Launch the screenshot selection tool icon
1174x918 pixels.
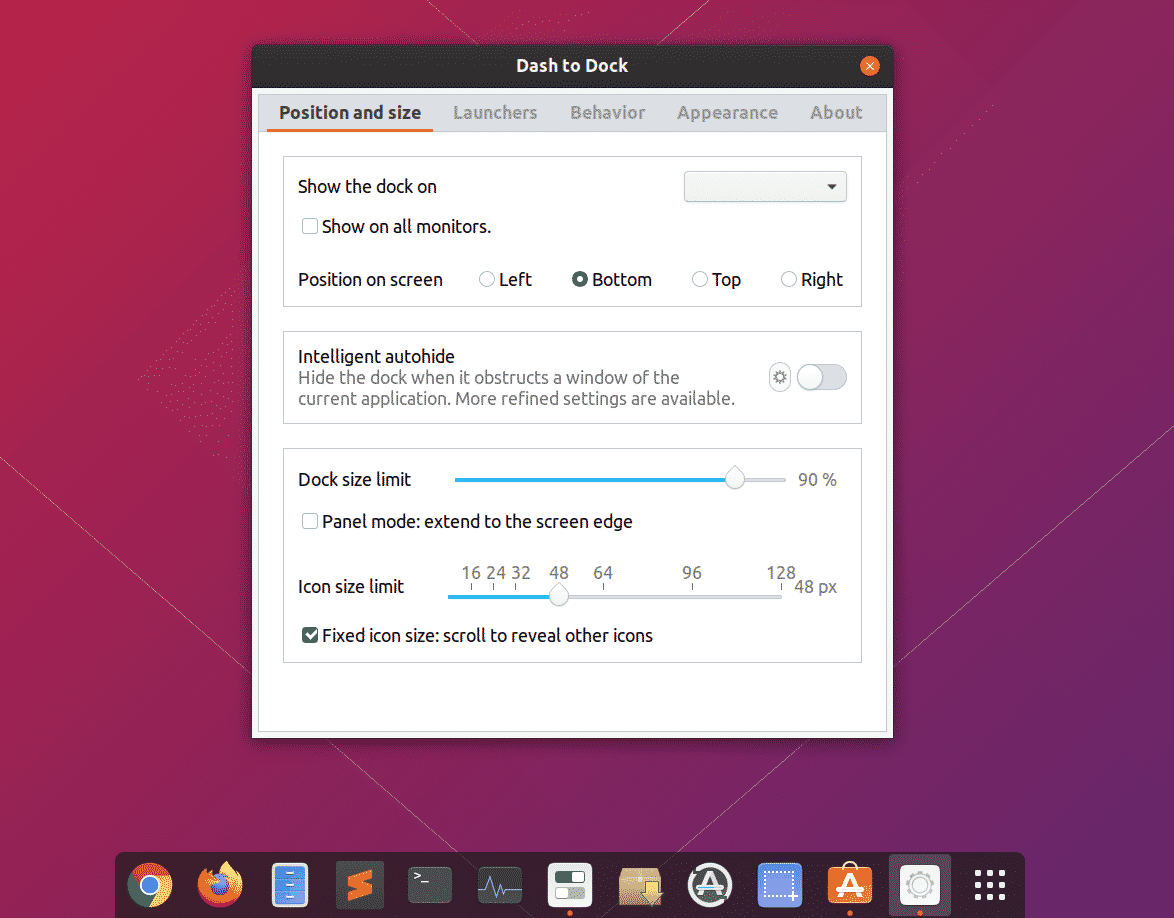click(779, 885)
